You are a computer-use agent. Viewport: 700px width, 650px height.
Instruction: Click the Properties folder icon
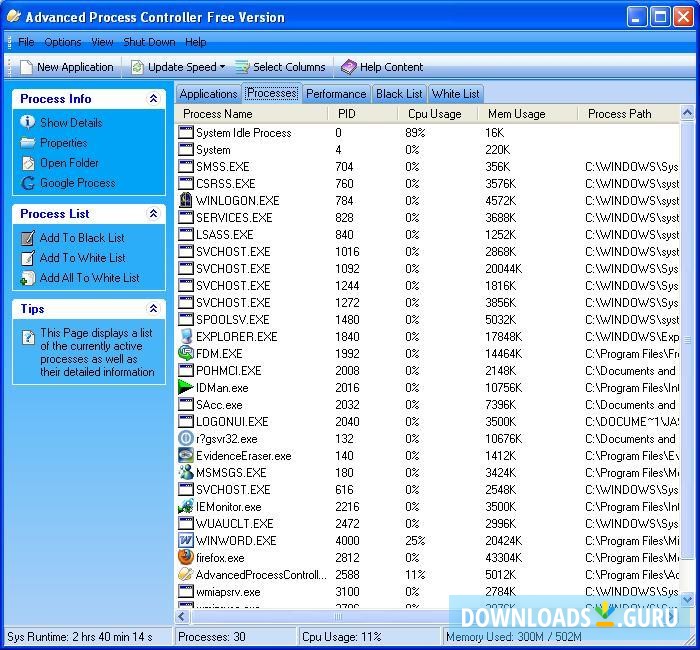28,143
